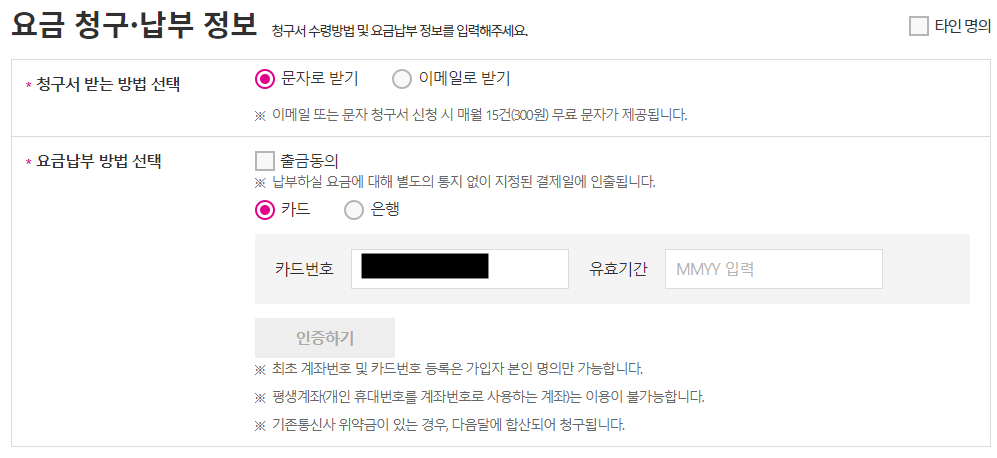Click the 가입자 본인 명의 notice line
This screenshot has height=458, width=997.
click(449, 369)
